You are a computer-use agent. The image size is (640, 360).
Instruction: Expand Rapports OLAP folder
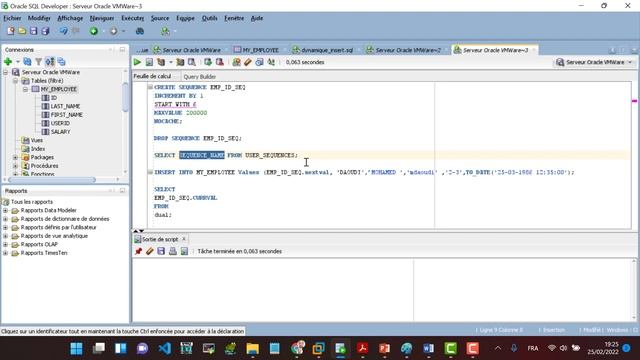5,244
